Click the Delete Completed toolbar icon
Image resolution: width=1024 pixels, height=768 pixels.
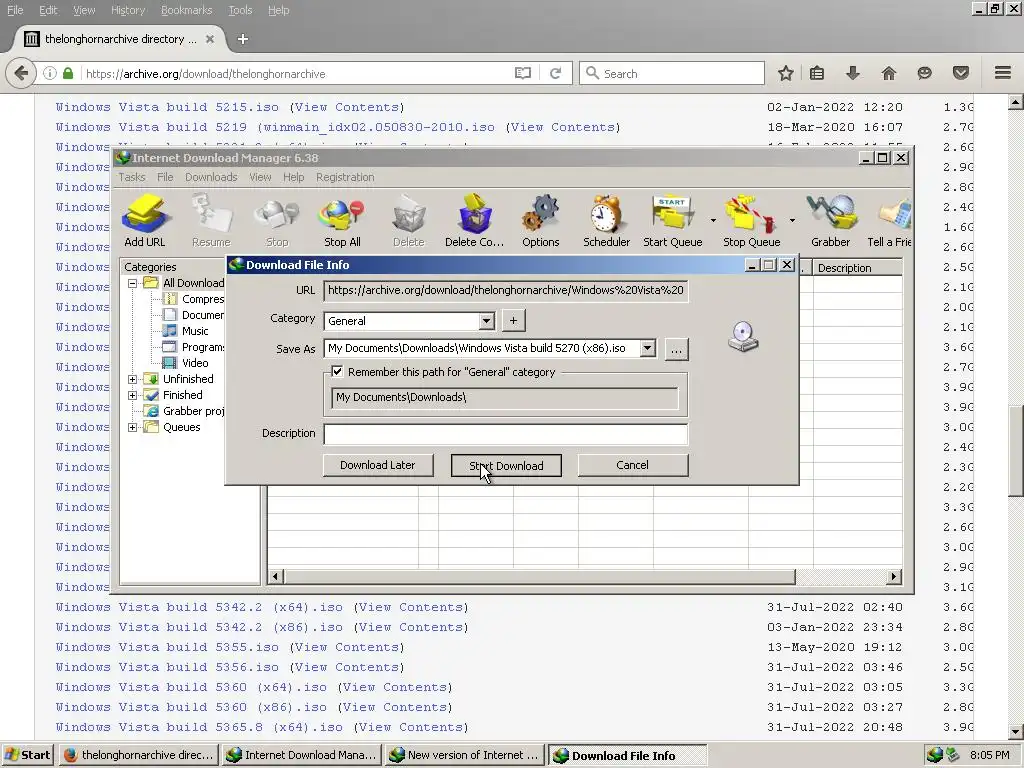(474, 220)
